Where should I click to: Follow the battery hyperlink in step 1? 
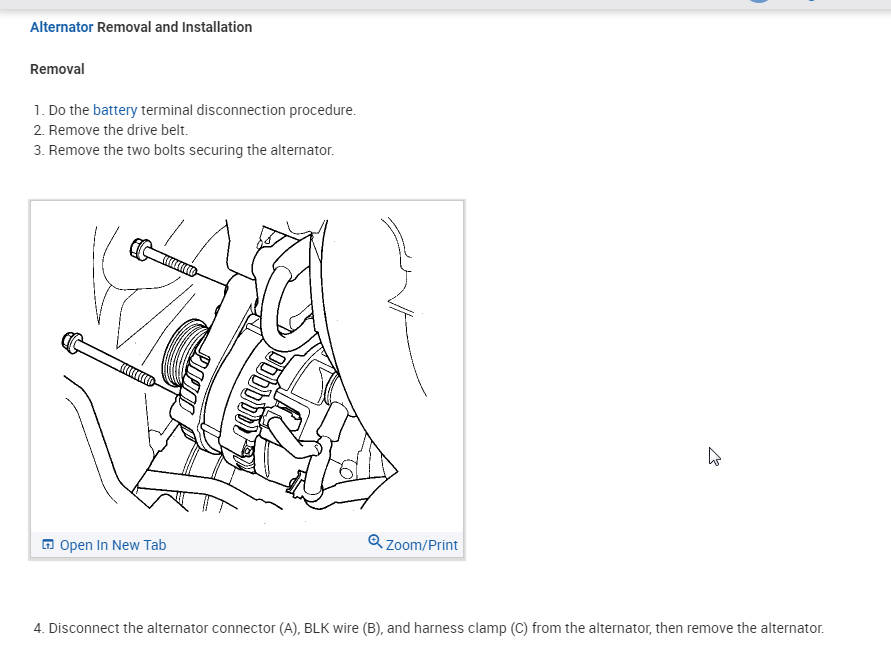115,110
